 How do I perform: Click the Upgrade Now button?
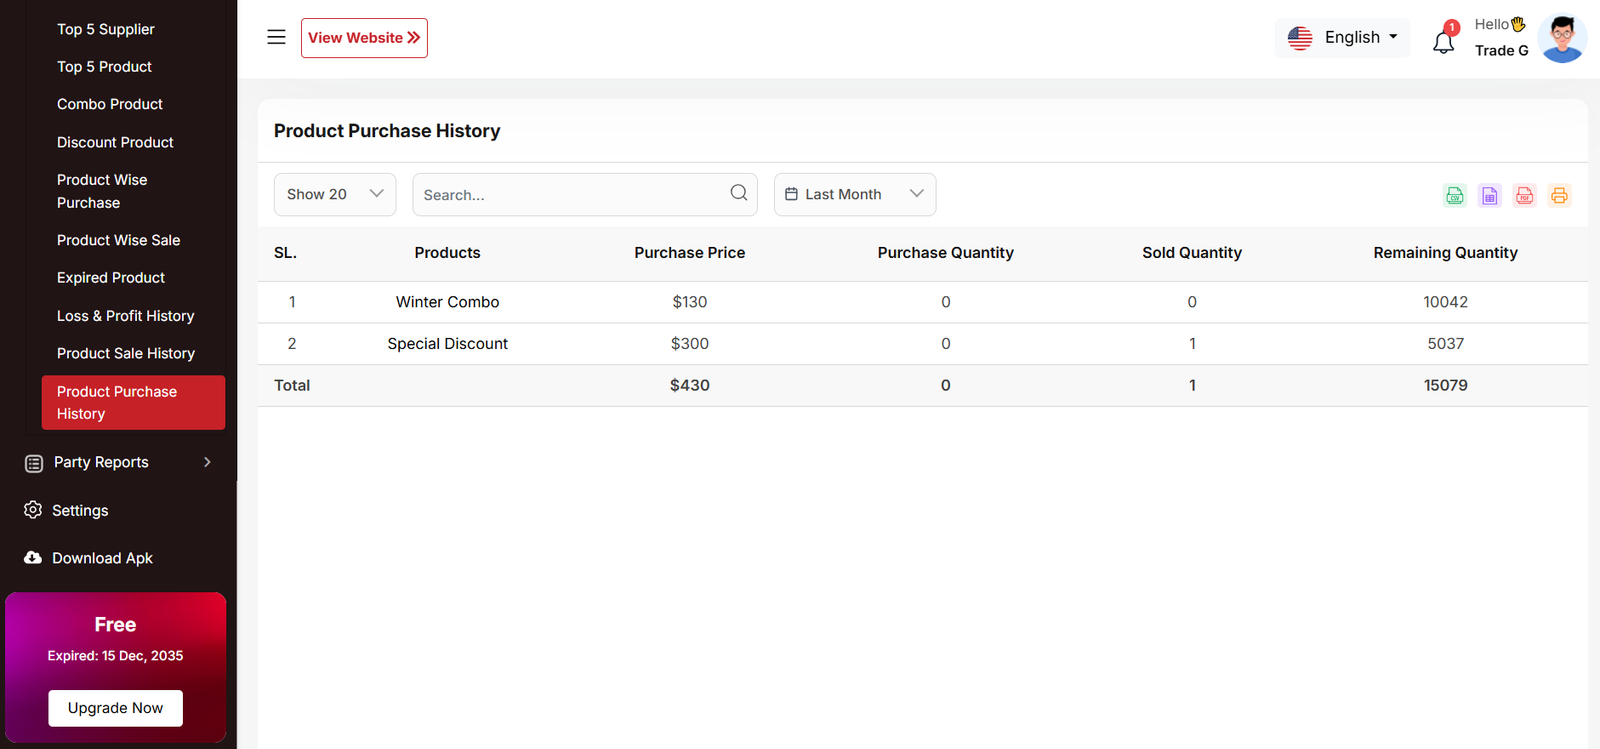tap(115, 708)
